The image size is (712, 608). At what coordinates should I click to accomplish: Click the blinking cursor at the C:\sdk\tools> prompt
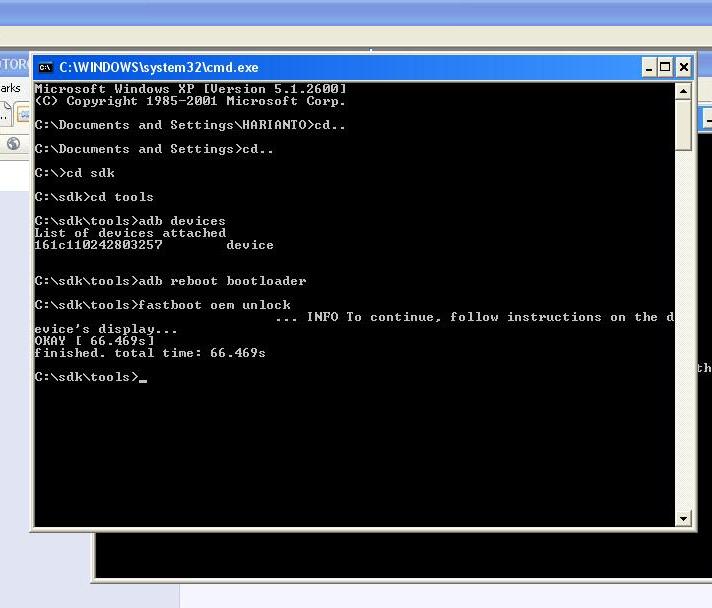pyautogui.click(x=143, y=378)
